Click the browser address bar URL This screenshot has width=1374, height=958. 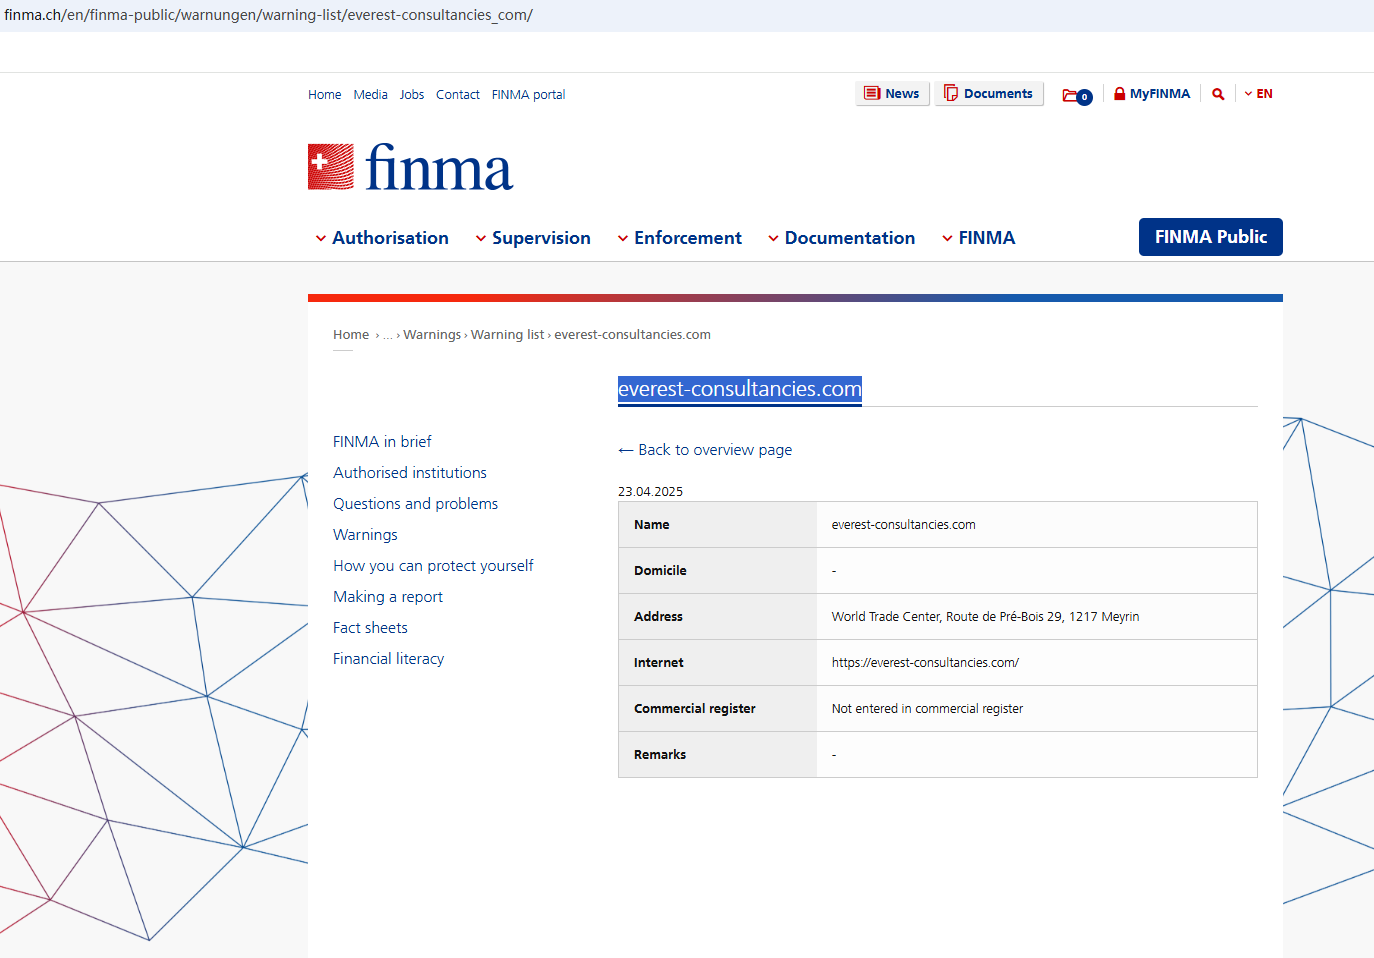coord(268,15)
